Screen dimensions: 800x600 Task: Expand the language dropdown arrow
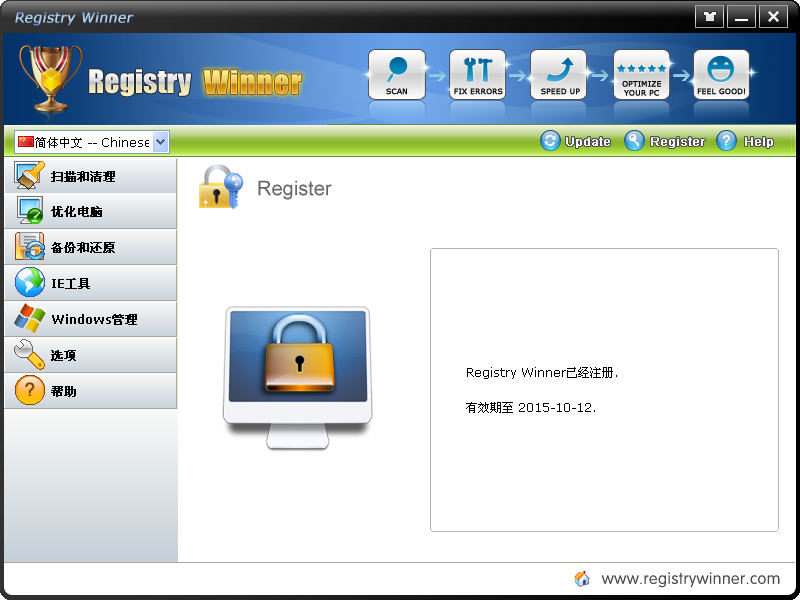pos(161,142)
